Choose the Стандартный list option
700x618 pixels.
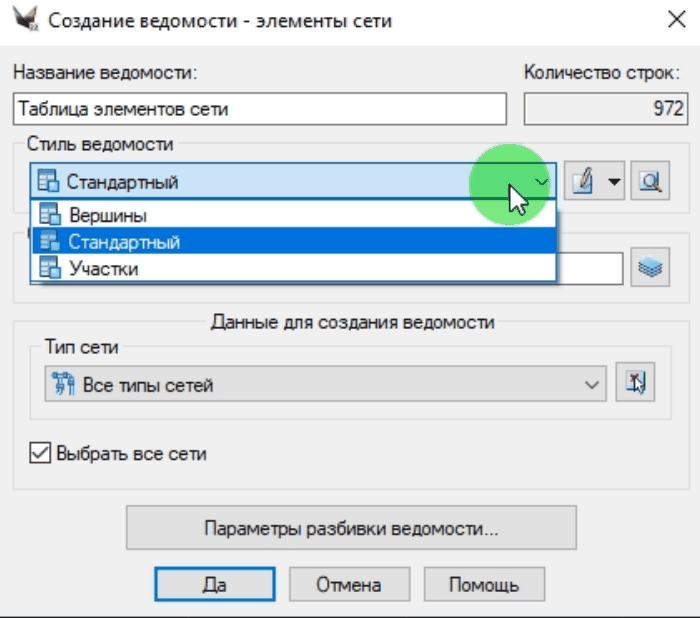pyautogui.click(x=294, y=241)
